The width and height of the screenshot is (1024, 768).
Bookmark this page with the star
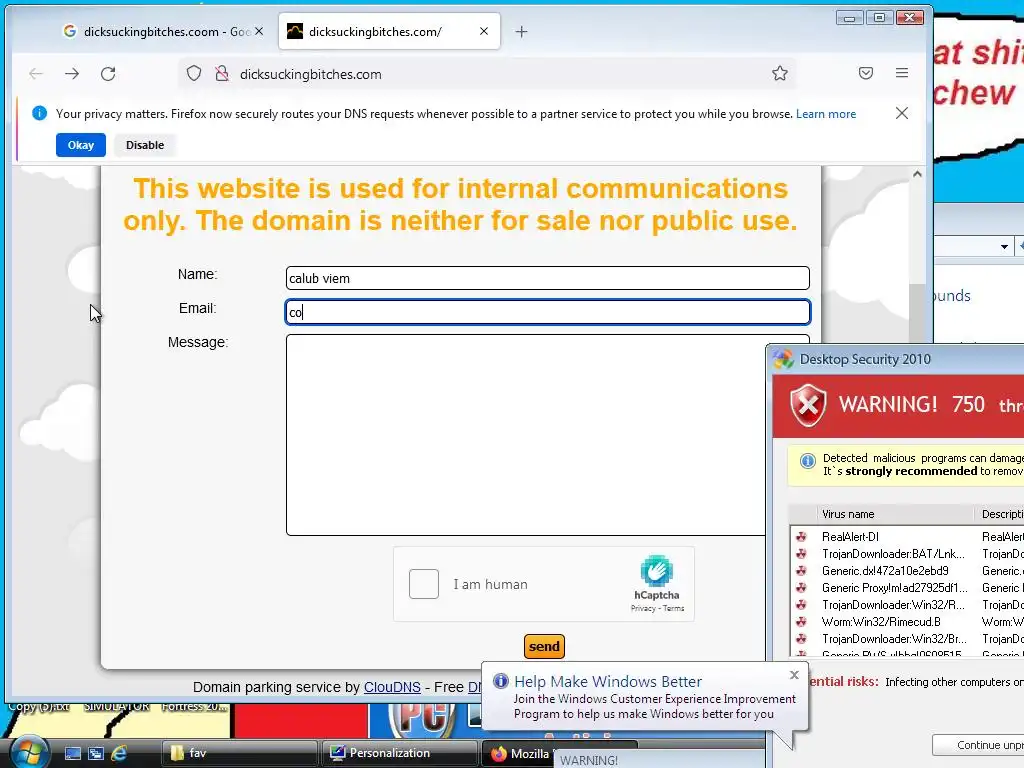point(780,73)
